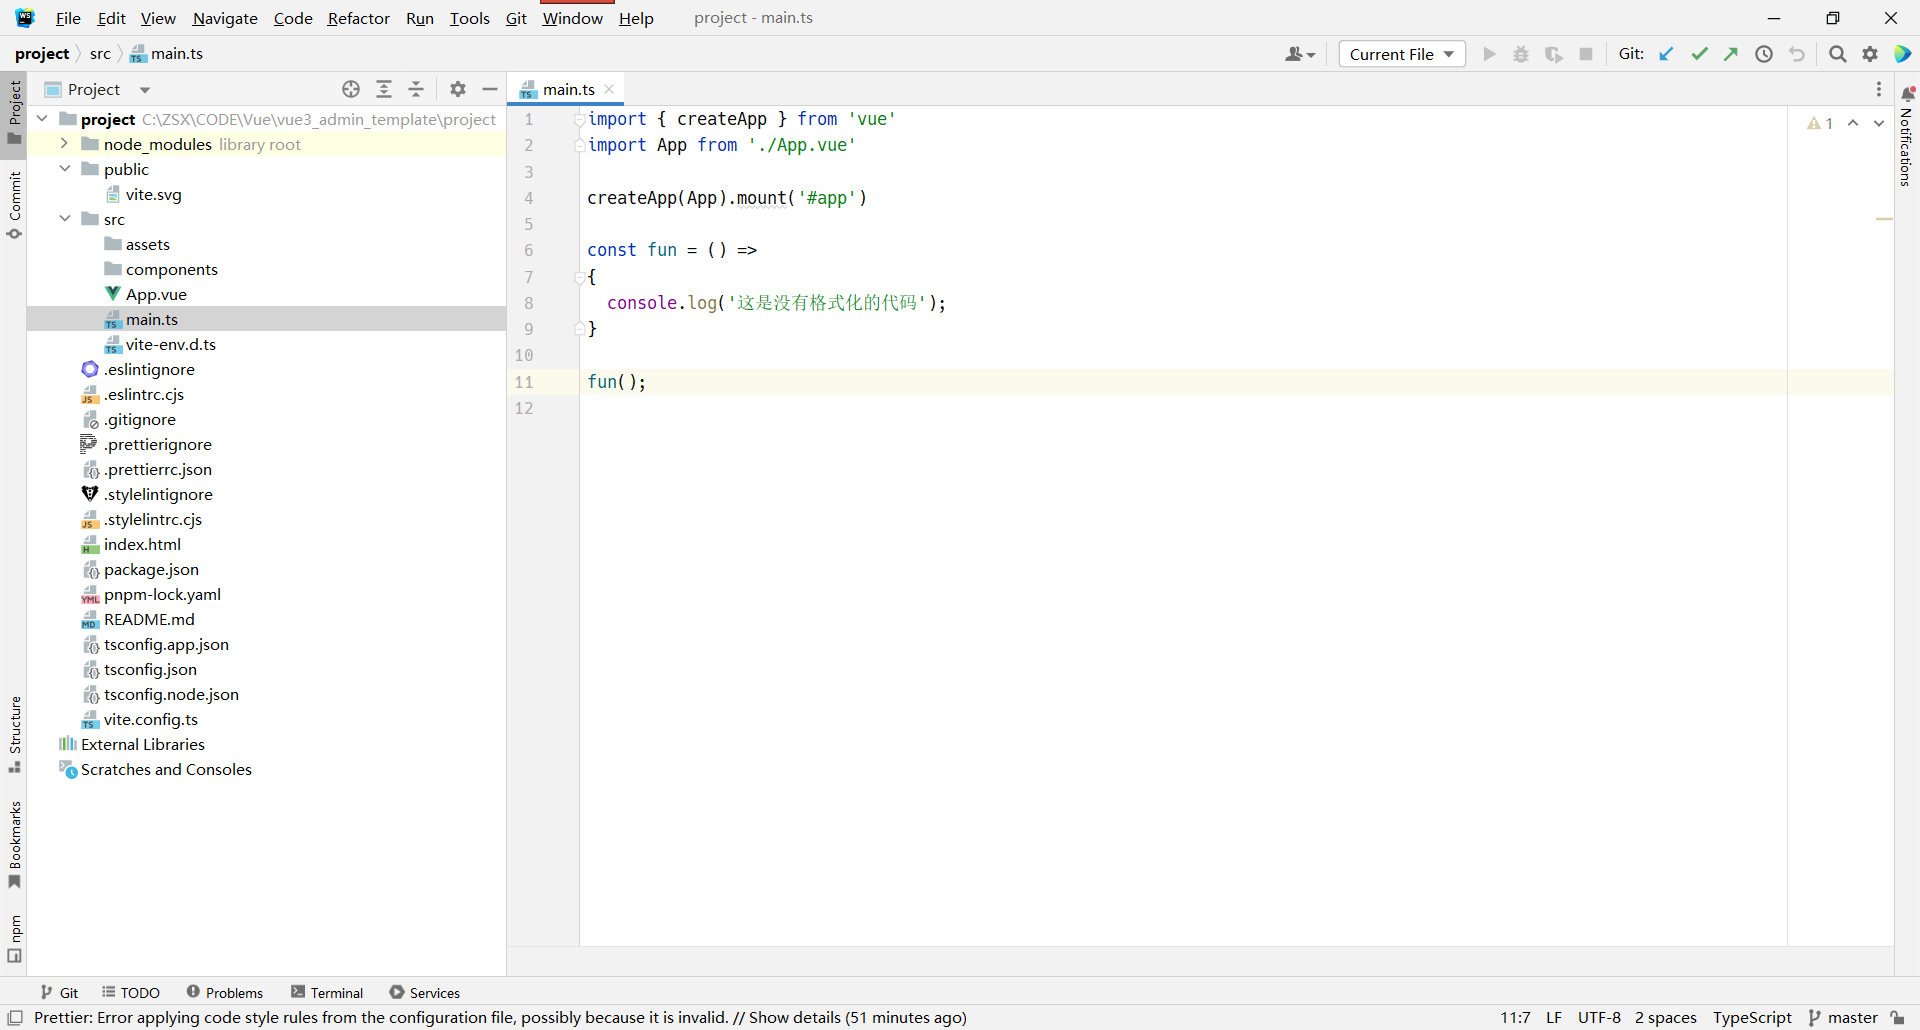The image size is (1920, 1030).
Task: Fold the function body at line 7
Action: pos(579,277)
